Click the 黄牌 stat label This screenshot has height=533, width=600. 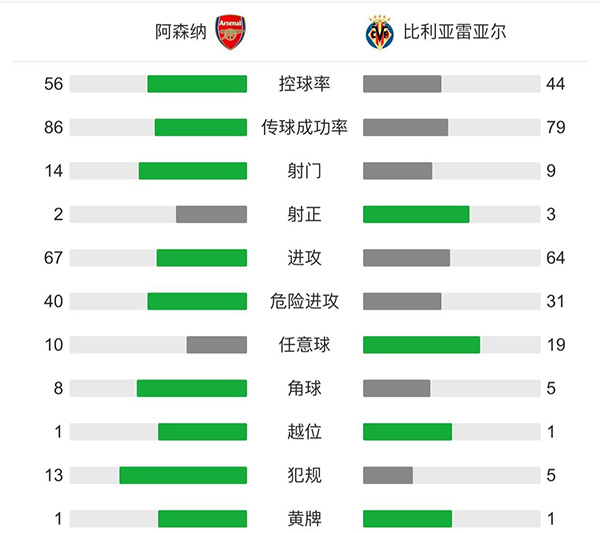(x=304, y=519)
